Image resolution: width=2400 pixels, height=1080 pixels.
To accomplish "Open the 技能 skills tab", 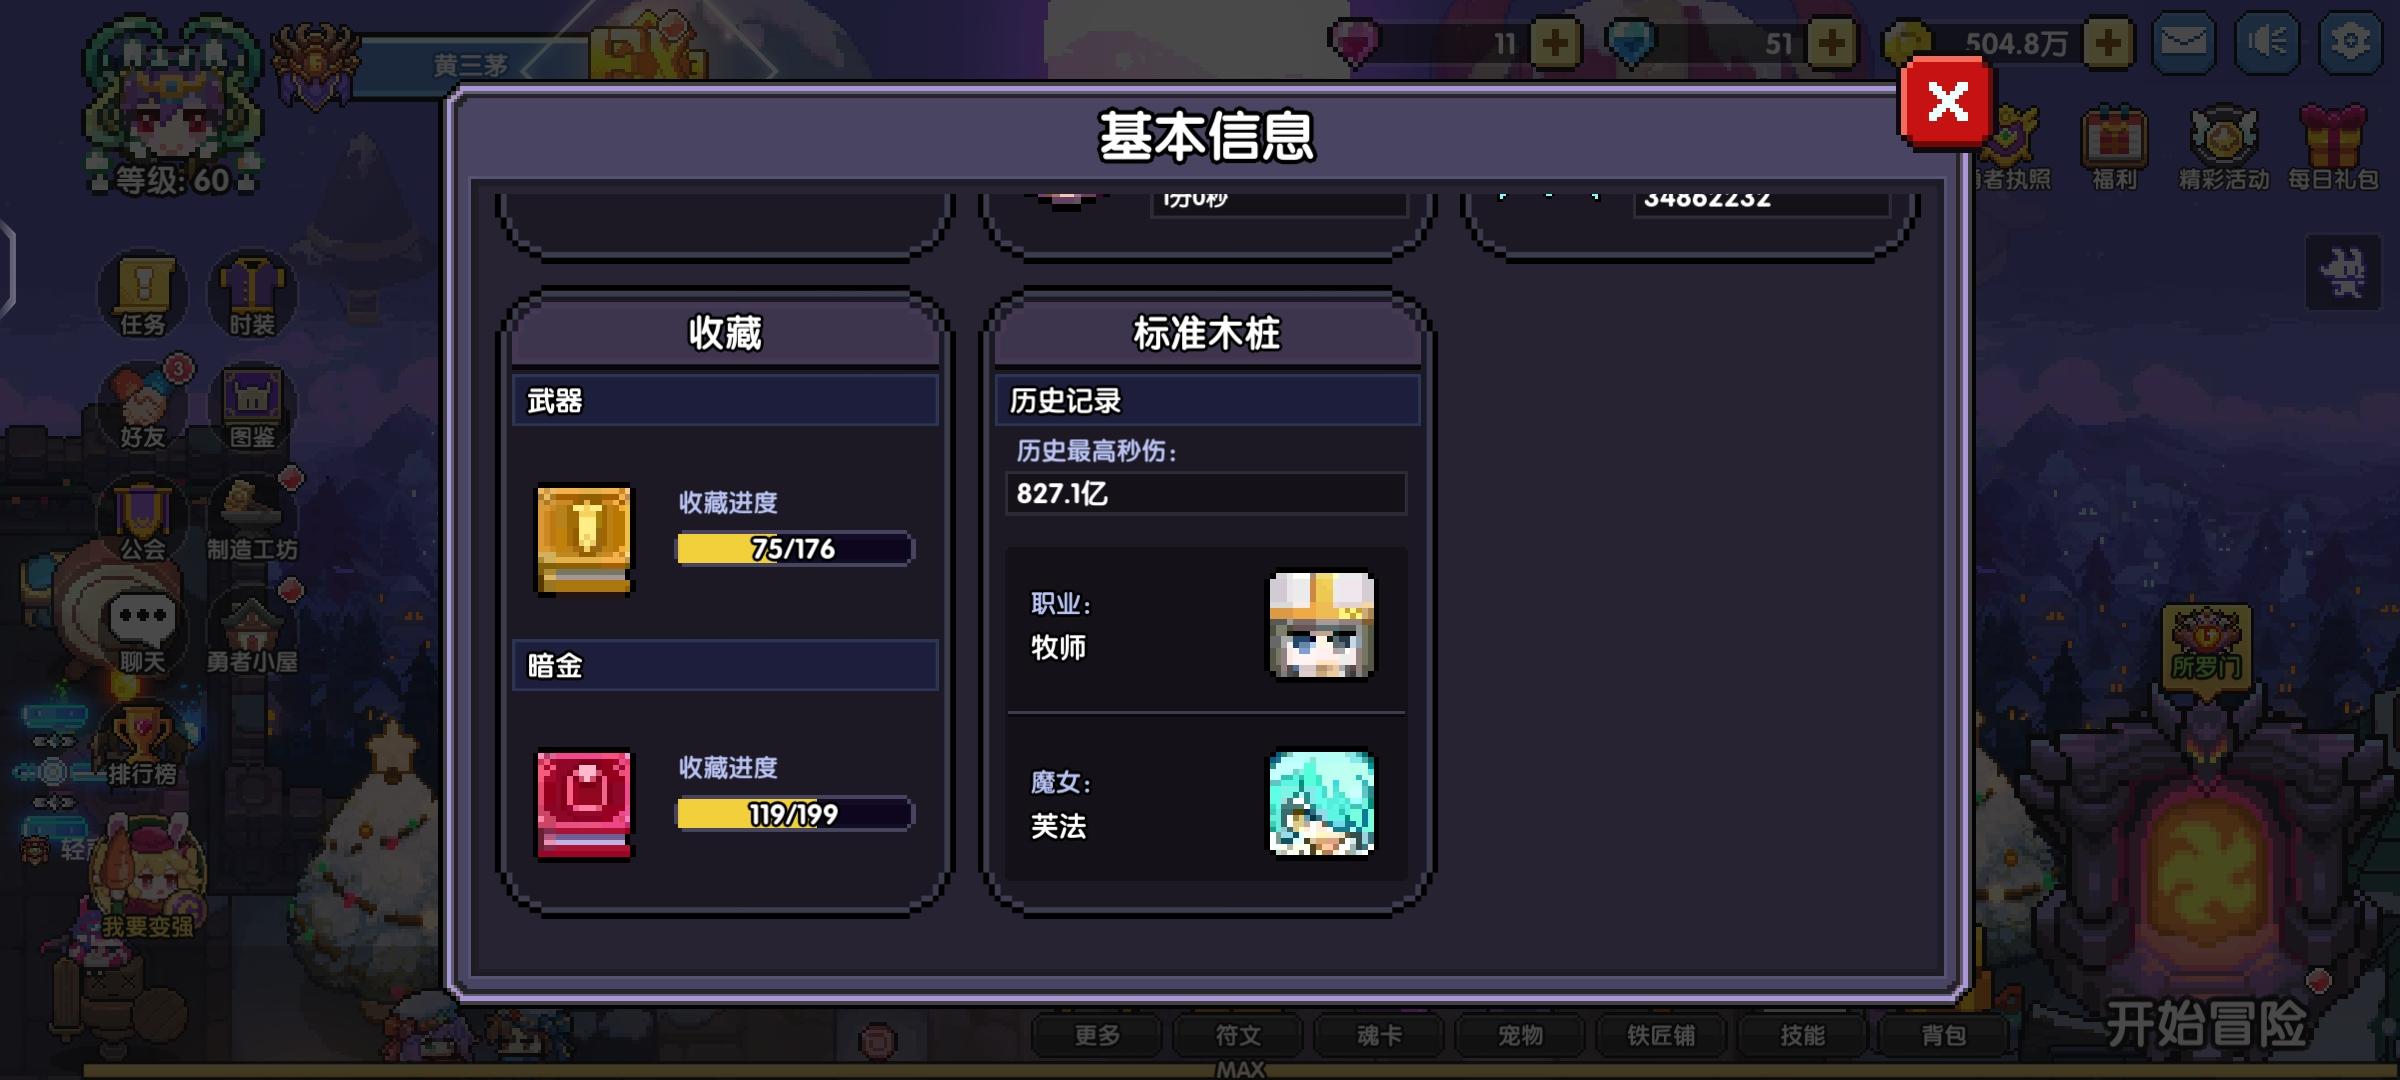I will point(1802,1035).
